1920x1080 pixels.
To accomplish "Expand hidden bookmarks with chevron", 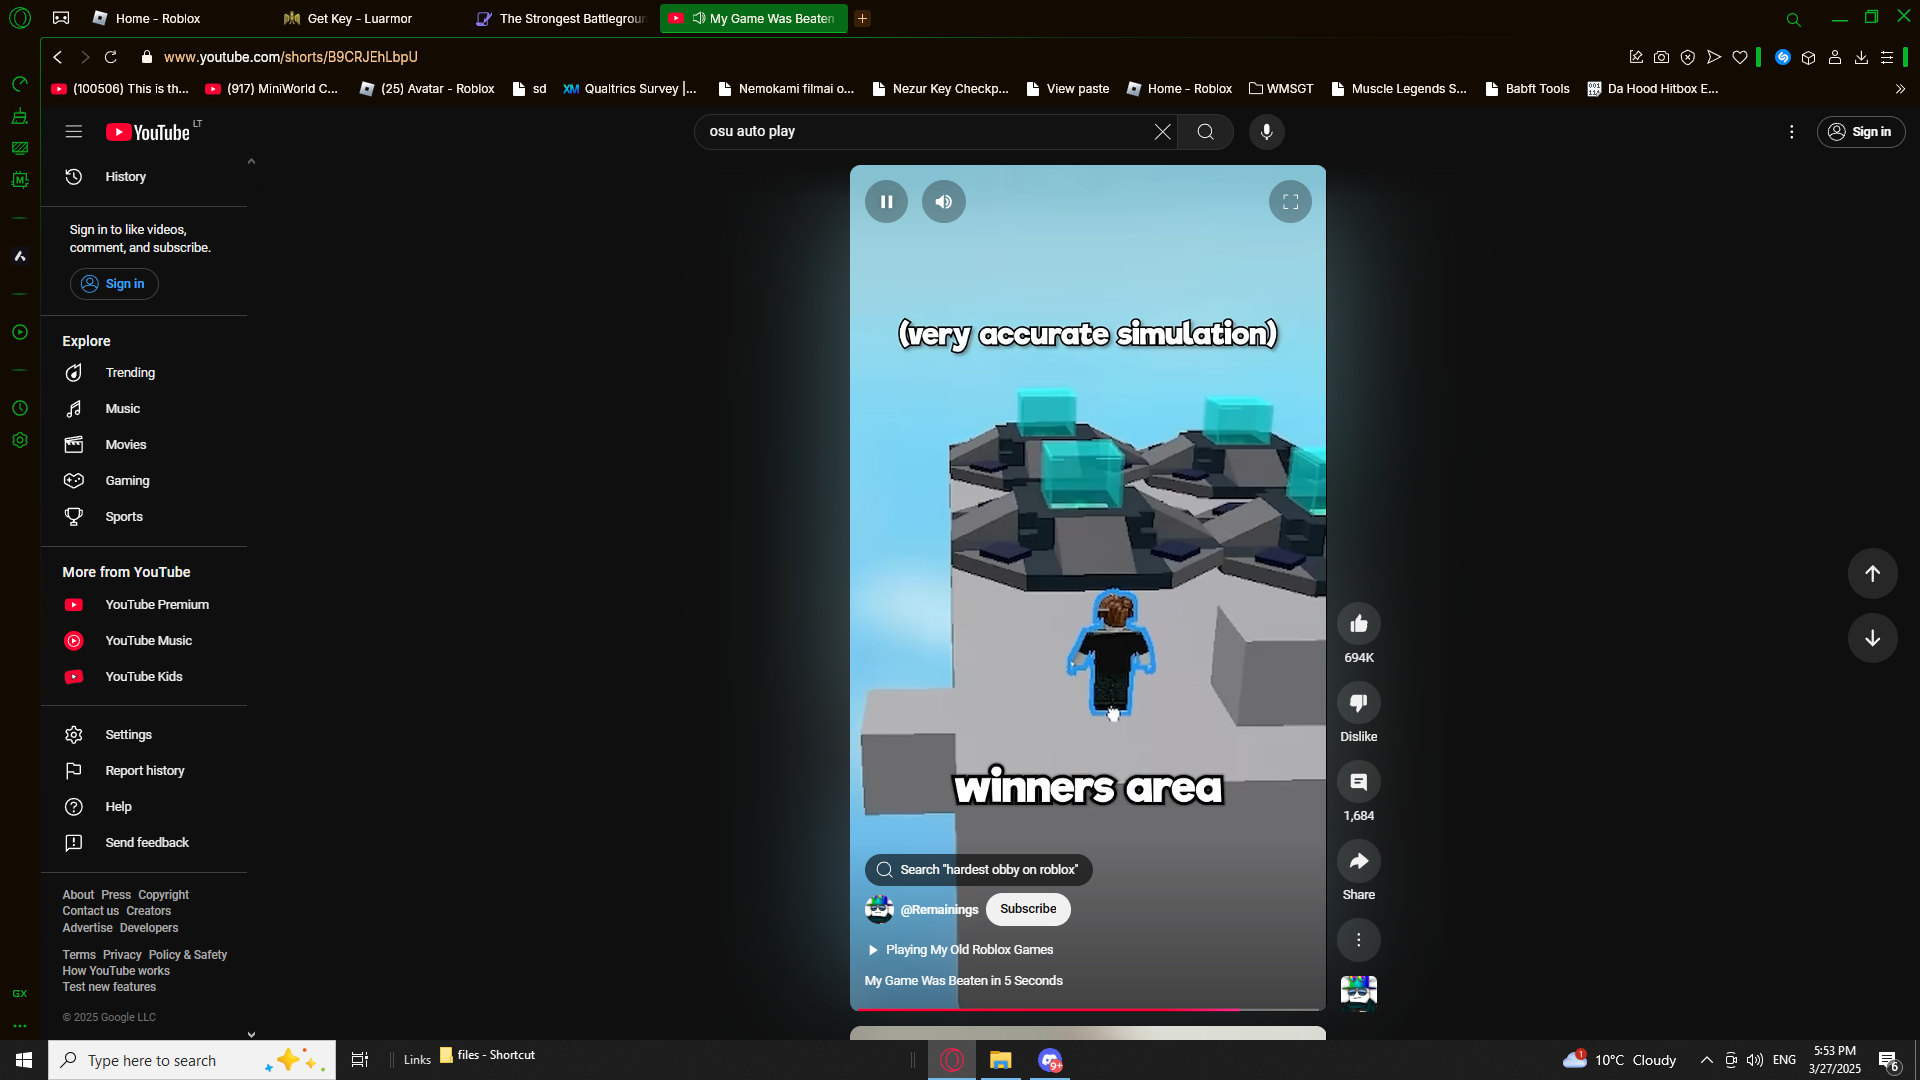I will [x=1900, y=89].
